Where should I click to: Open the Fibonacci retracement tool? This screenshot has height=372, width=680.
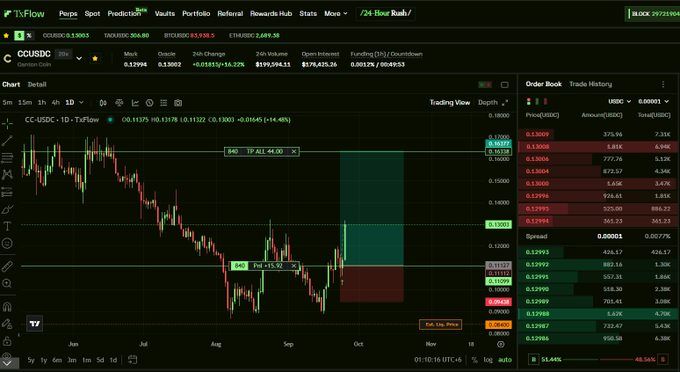point(7,157)
